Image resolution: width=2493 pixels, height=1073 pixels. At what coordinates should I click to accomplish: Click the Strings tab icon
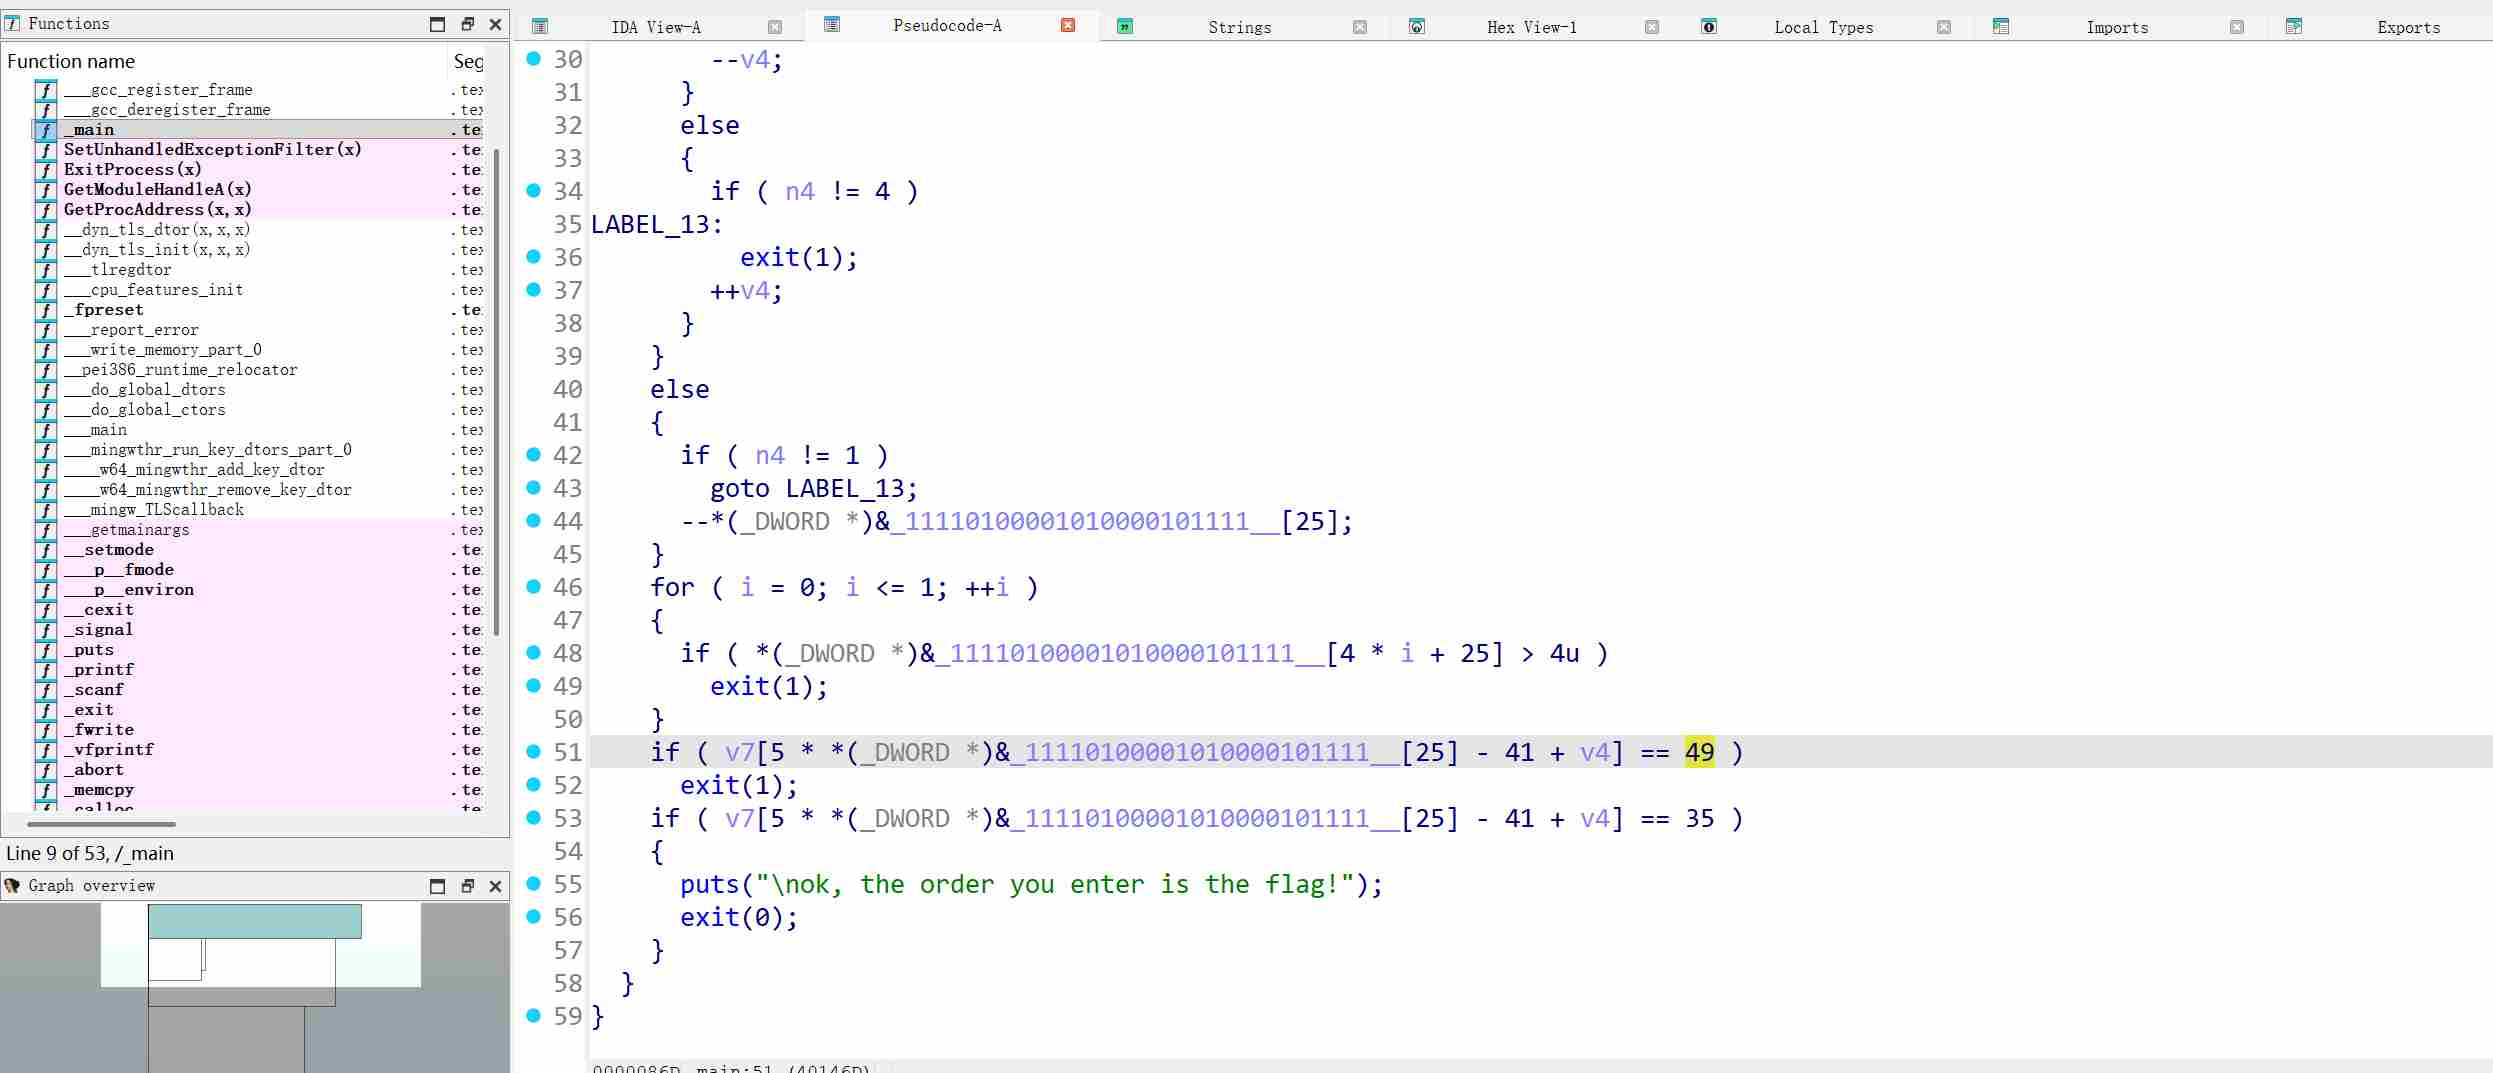tap(1125, 26)
